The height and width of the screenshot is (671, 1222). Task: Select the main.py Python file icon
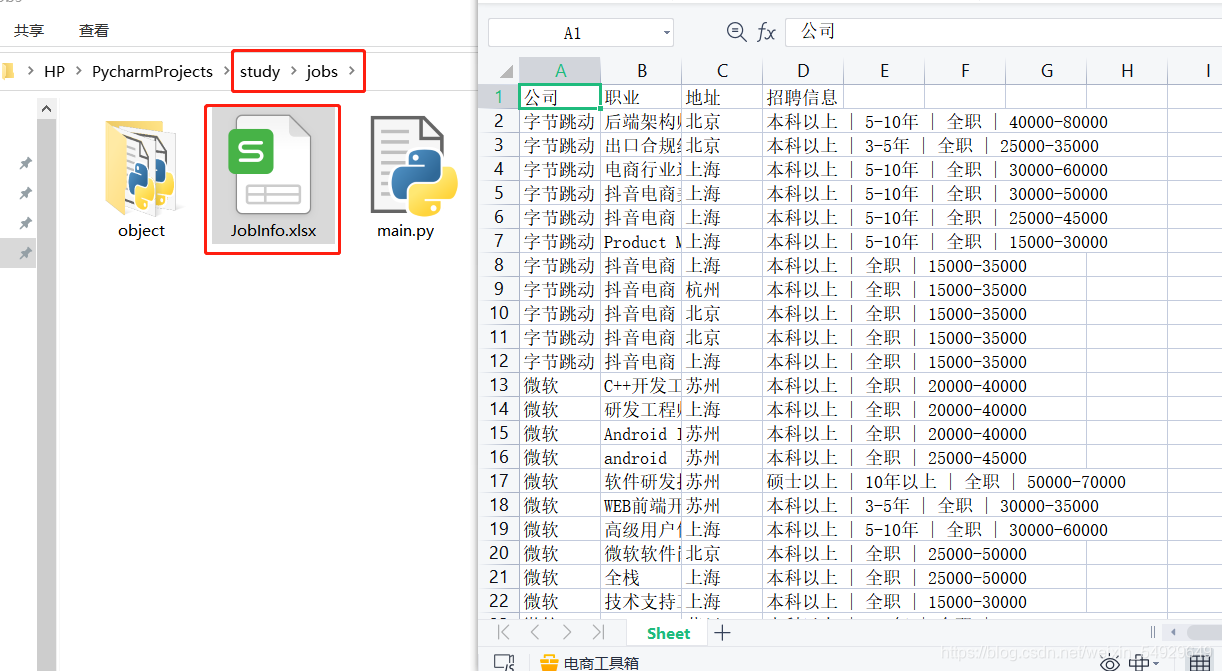pyautogui.click(x=413, y=165)
